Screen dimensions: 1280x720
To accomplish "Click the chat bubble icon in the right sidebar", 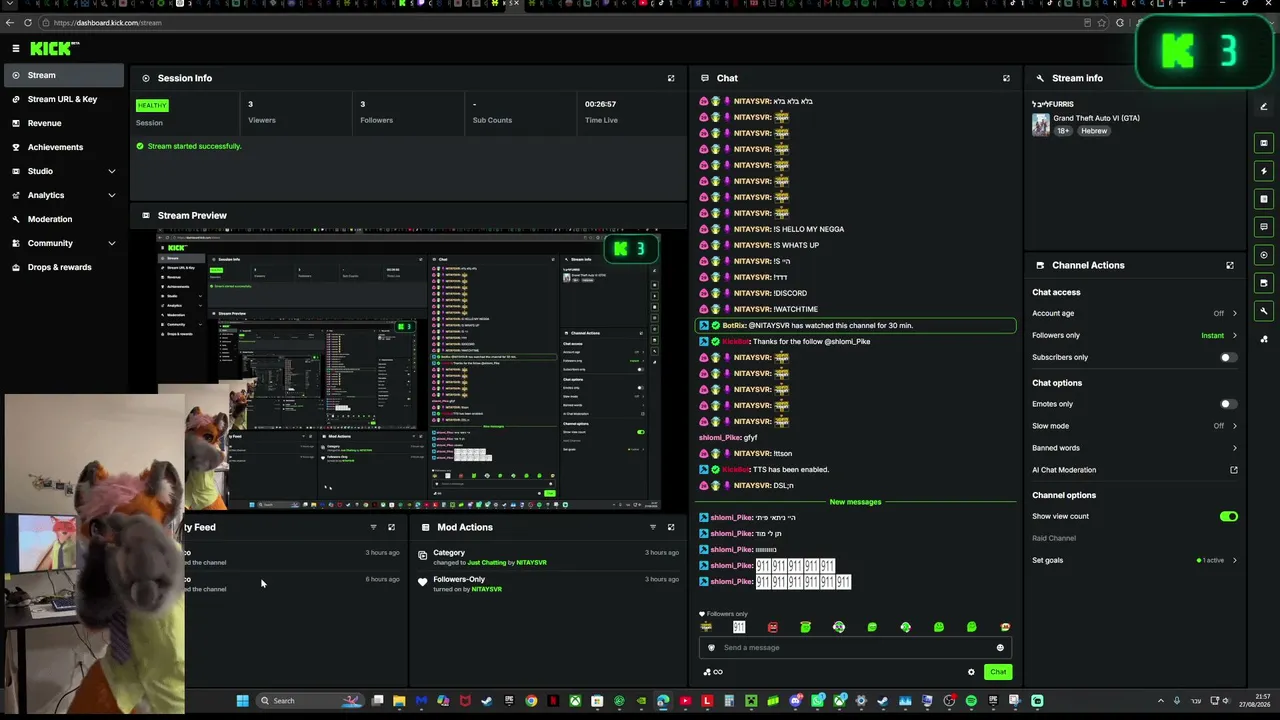I will (x=1264, y=227).
